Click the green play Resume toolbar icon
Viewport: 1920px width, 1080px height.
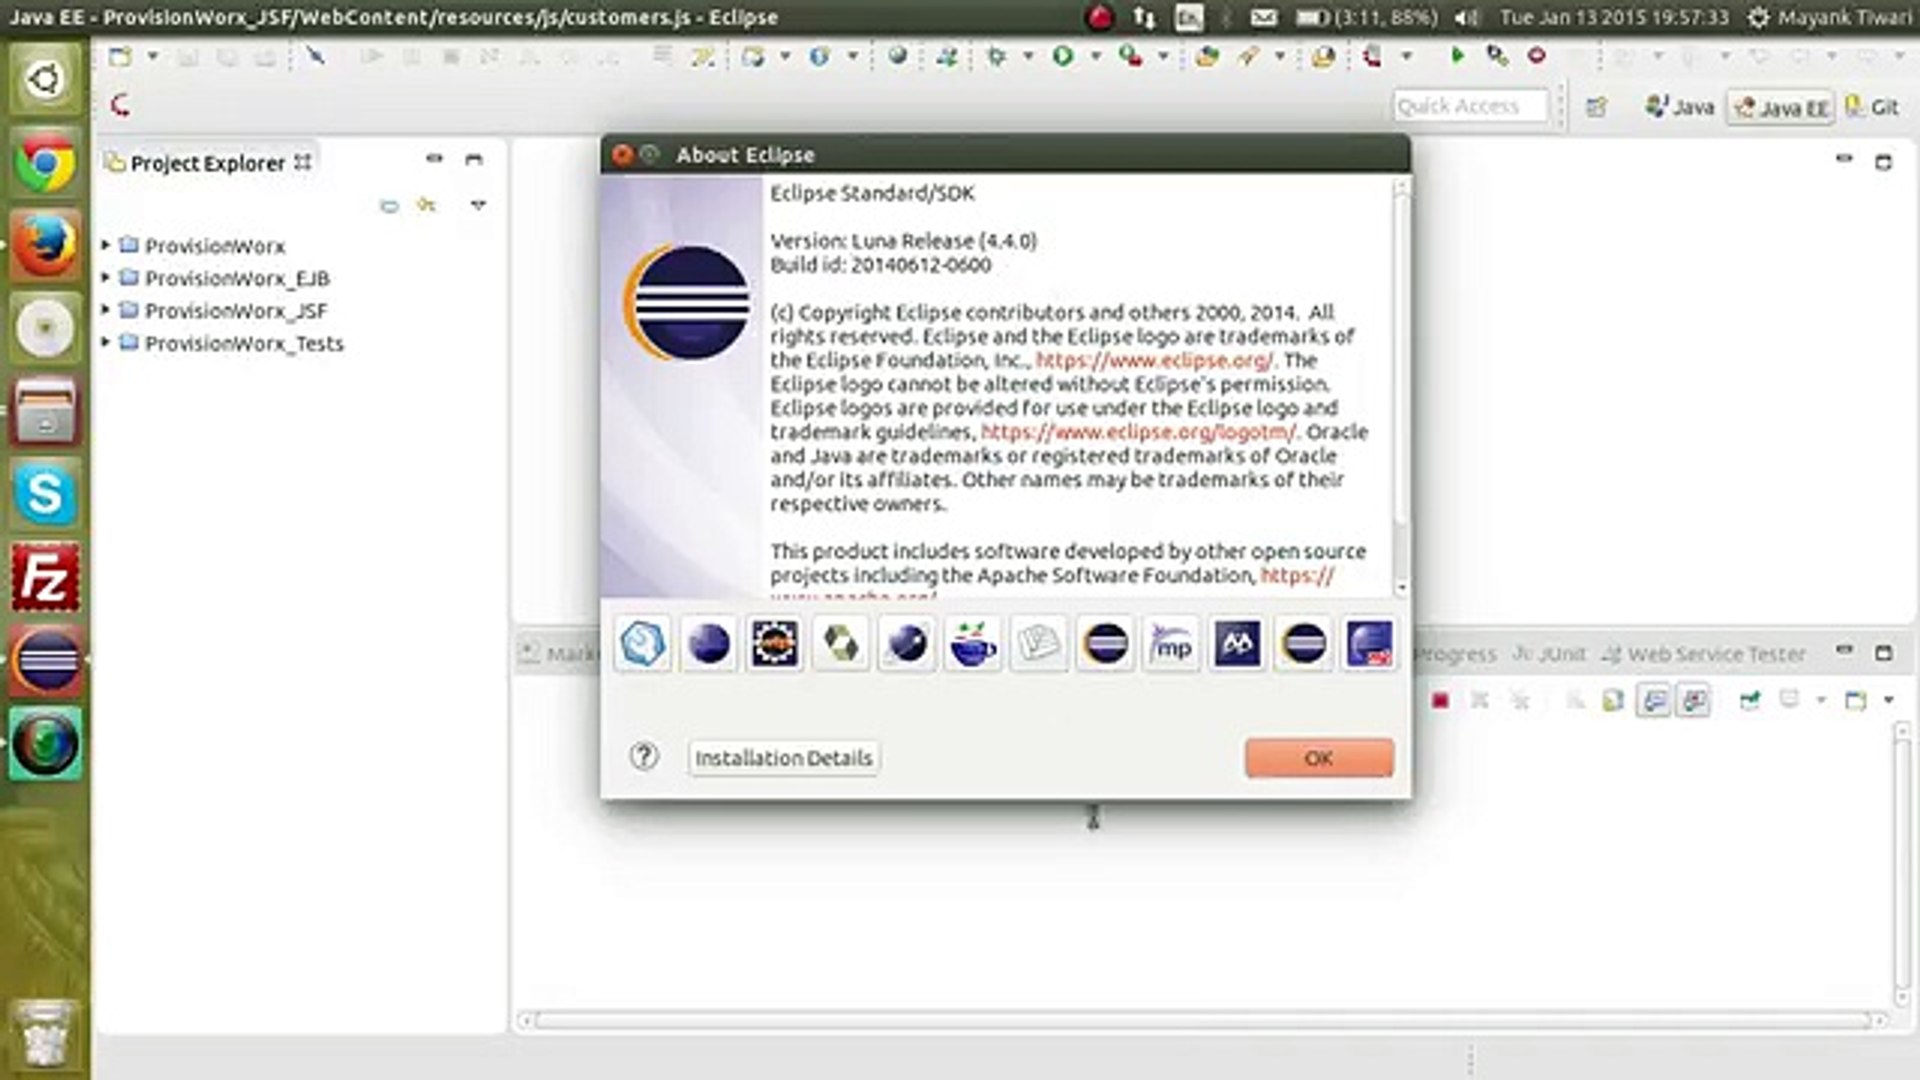click(1458, 56)
